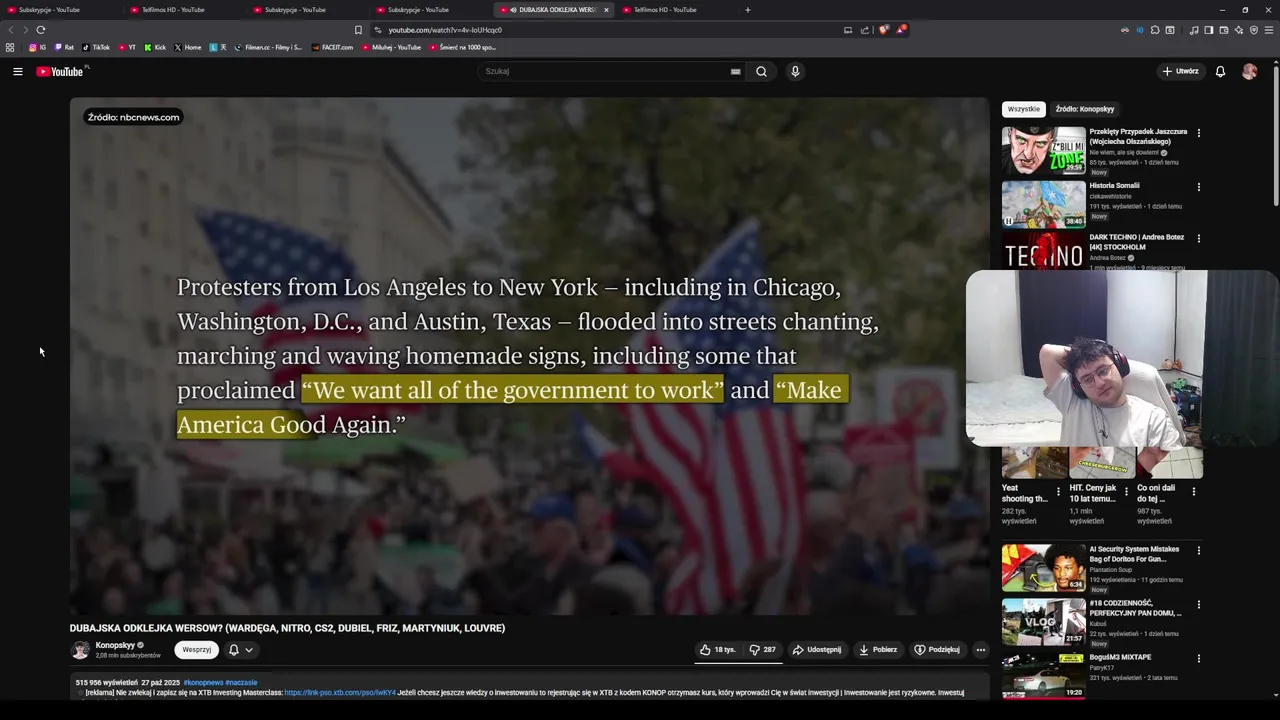Screen dimensions: 1280x720
Task: Close the DUBAJSKA ODKLEJKA WERSOW browser tab
Action: click(x=606, y=10)
